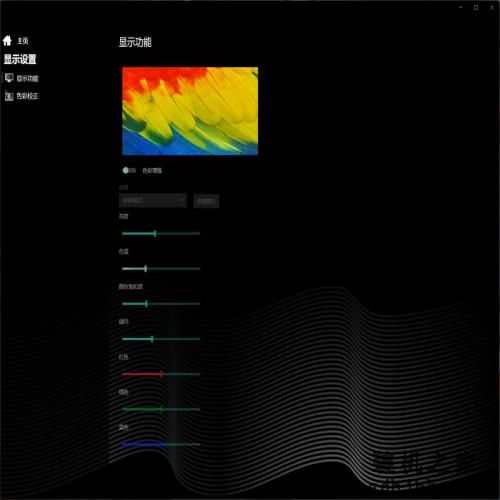Screen dimensions: 500x500
Task: Expand the preset mode dropdown below the toggle
Action: (153, 200)
